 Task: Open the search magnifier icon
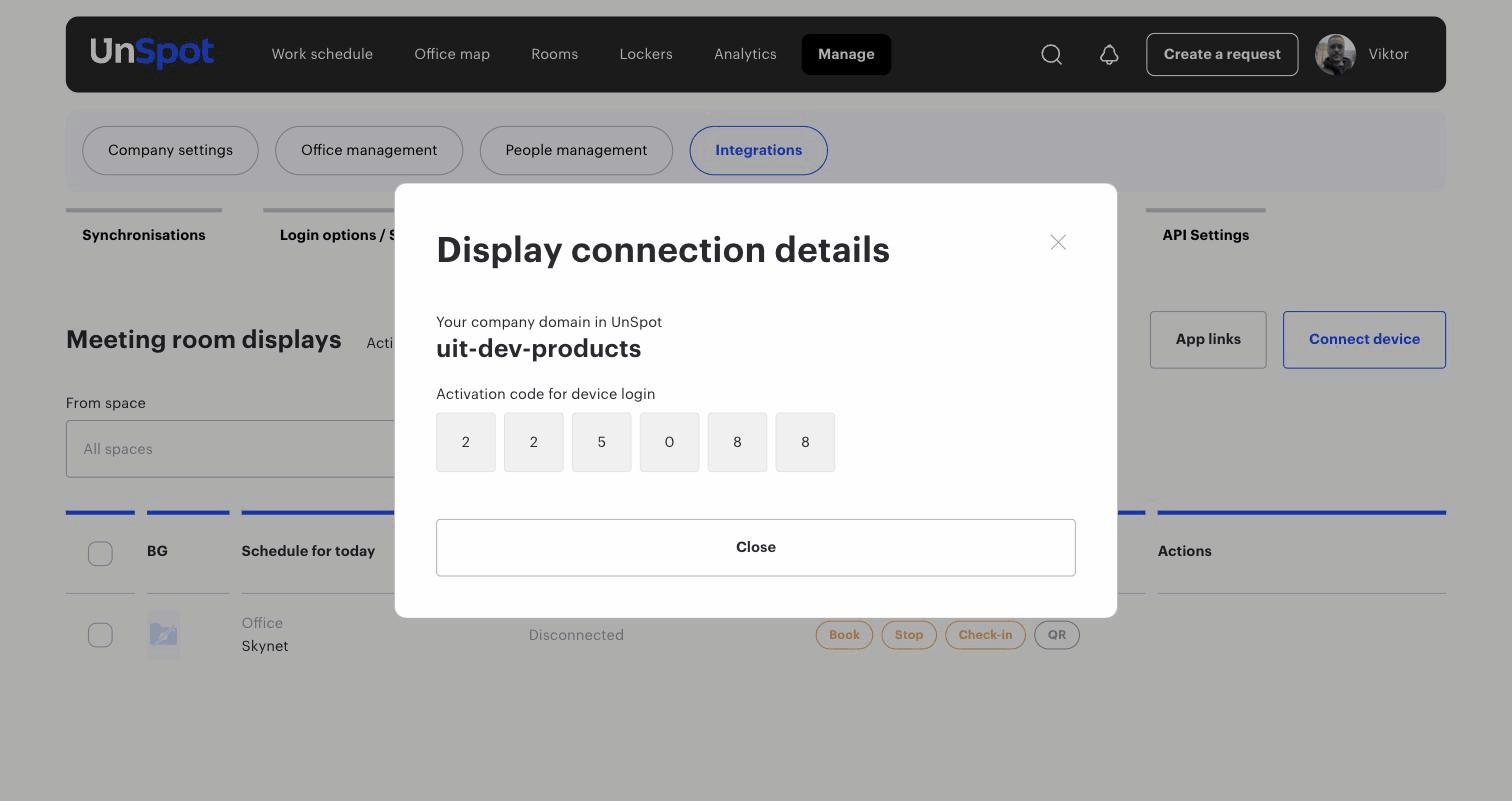point(1051,55)
